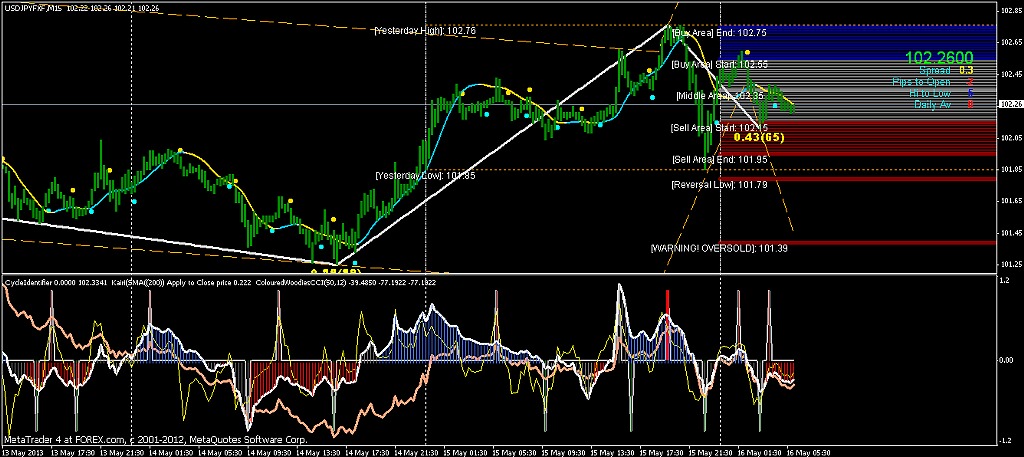Click the 13 May 21:30 time axis label
The height and width of the screenshot is (457, 1024).
point(121,452)
